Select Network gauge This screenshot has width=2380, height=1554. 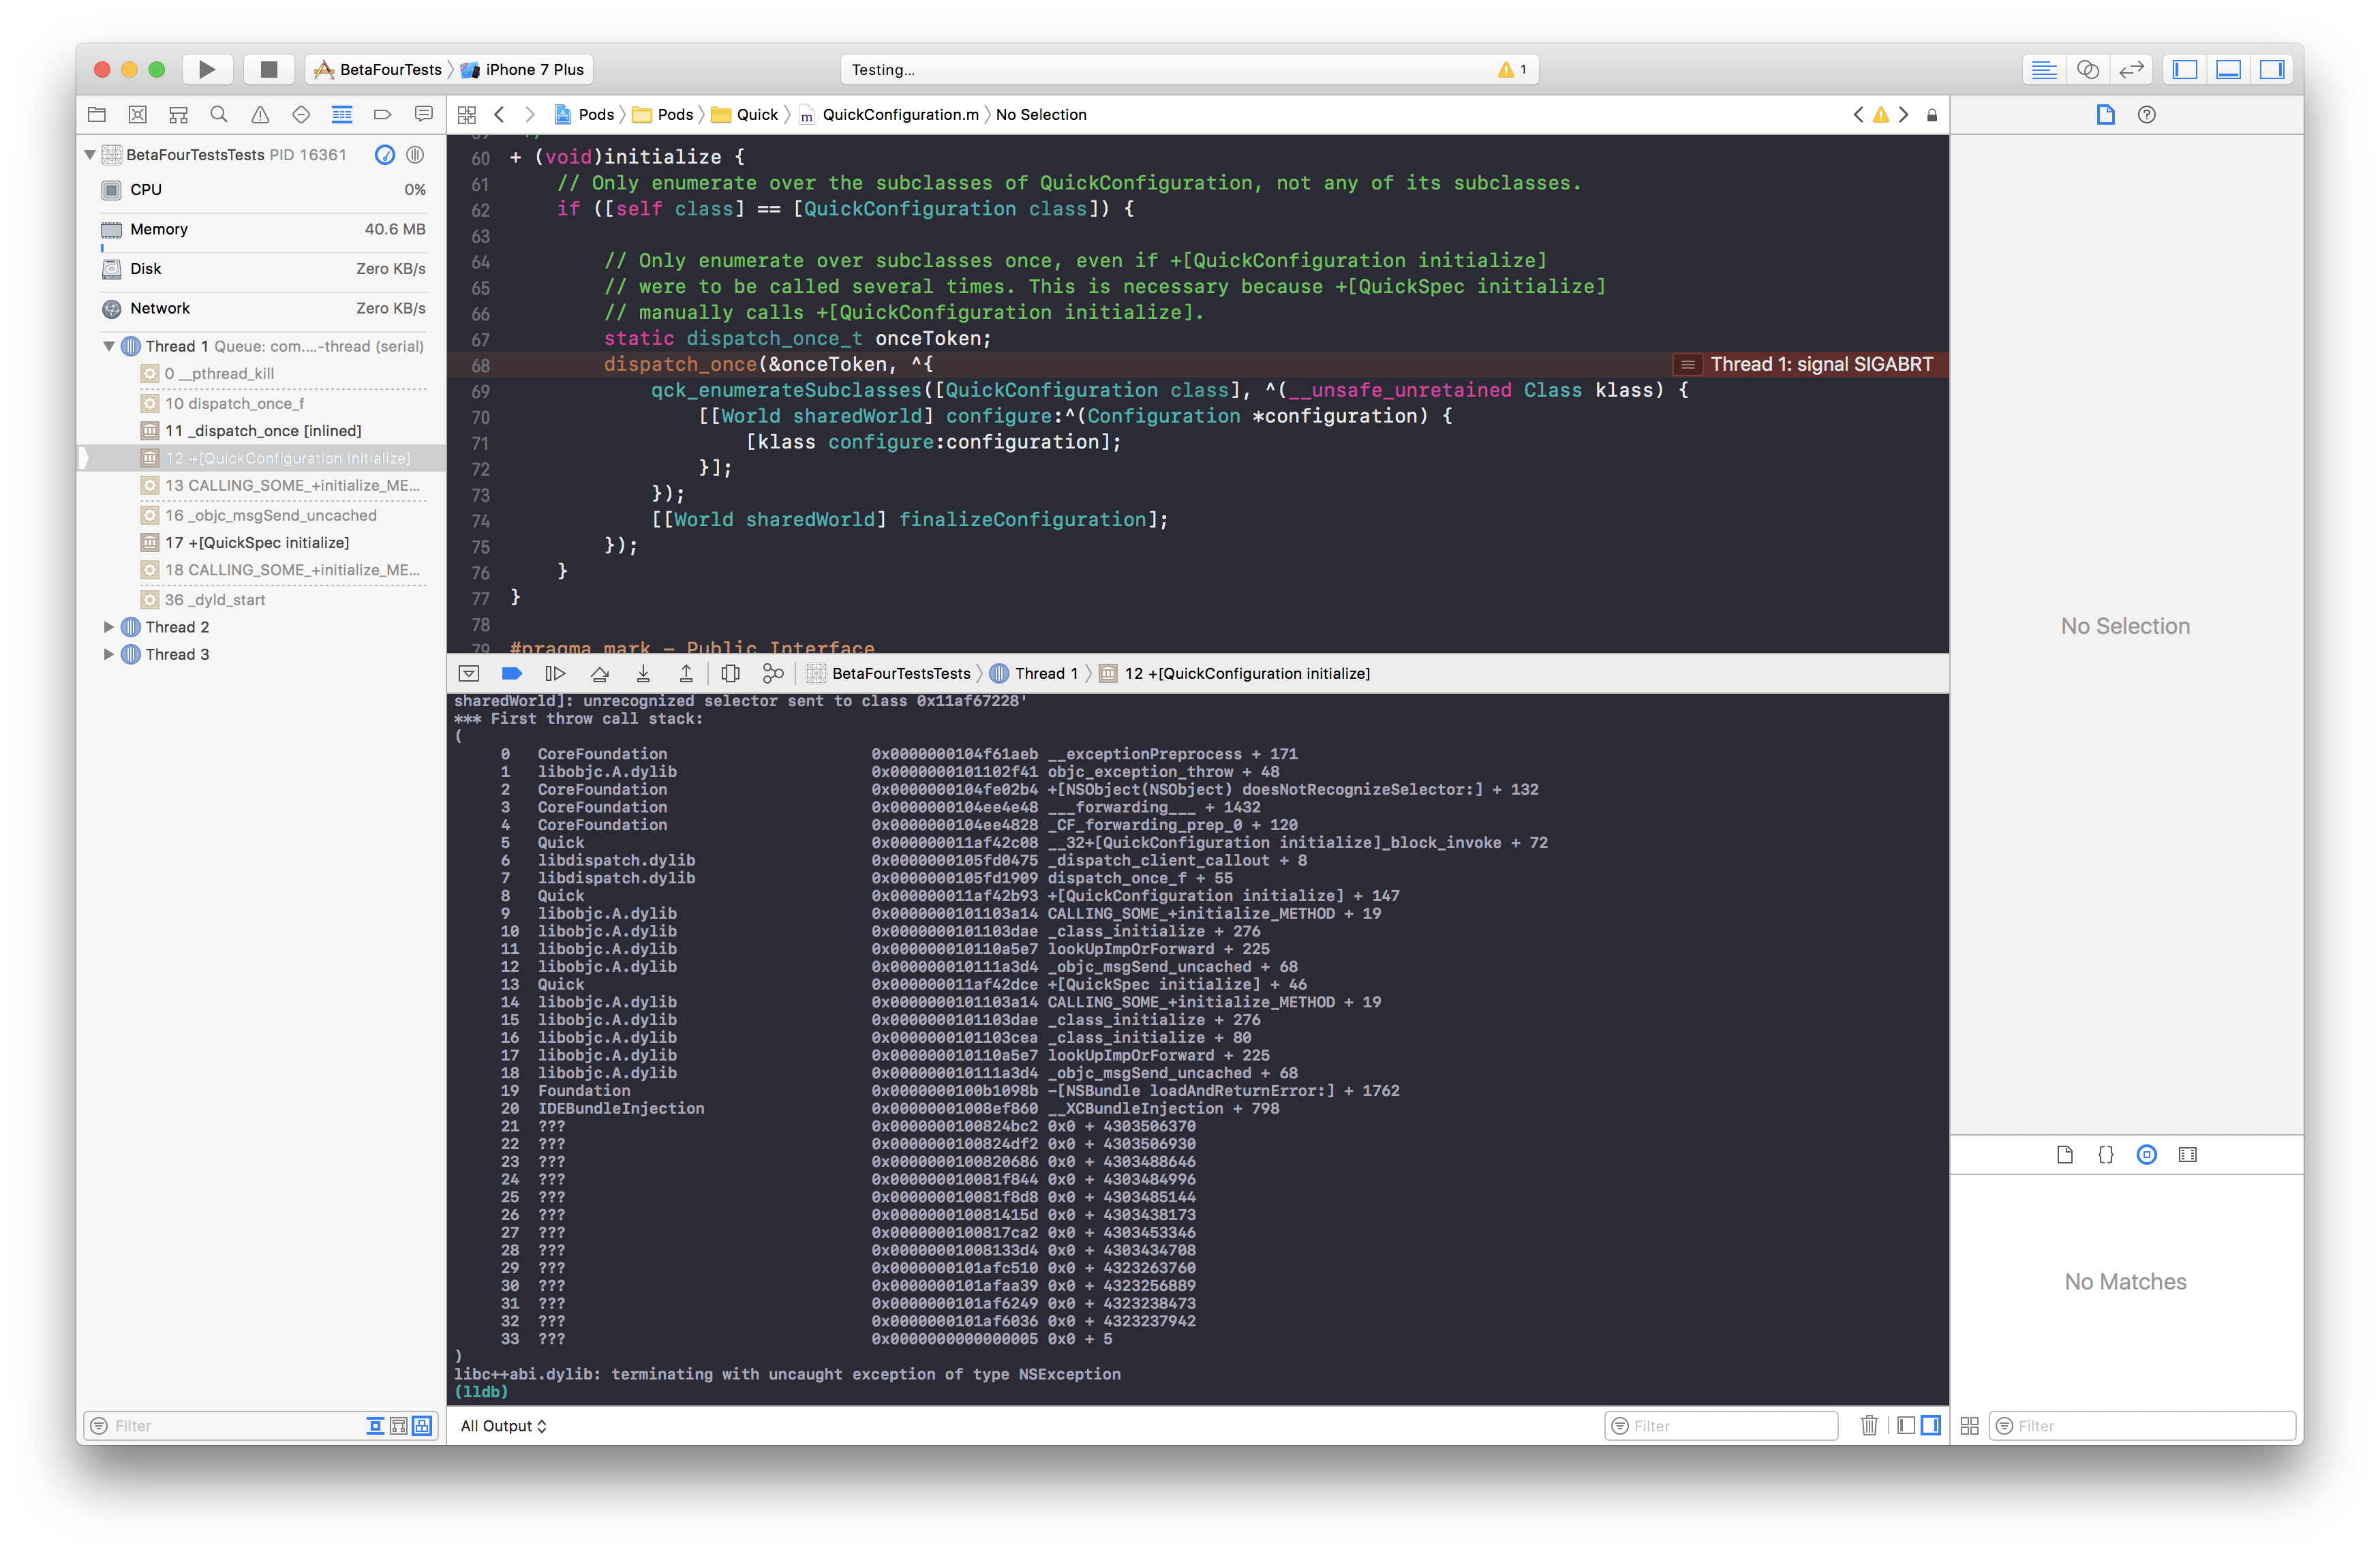263,308
